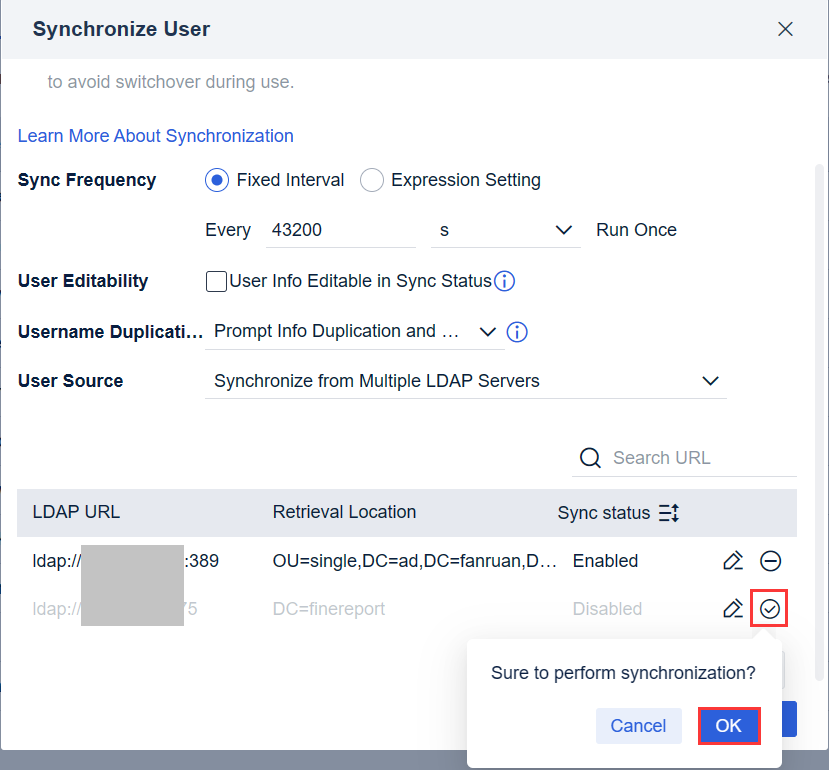The height and width of the screenshot is (770, 829).
Task: Select the Fixed Interval radio button
Action: [x=216, y=180]
